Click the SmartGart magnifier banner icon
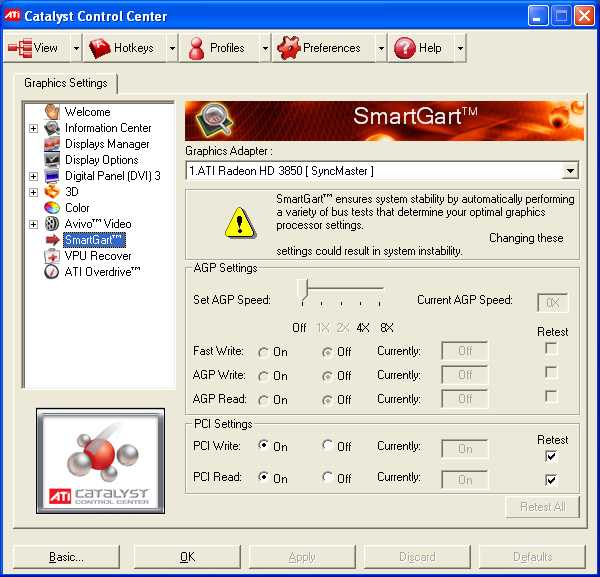The image size is (600, 577). coord(215,120)
